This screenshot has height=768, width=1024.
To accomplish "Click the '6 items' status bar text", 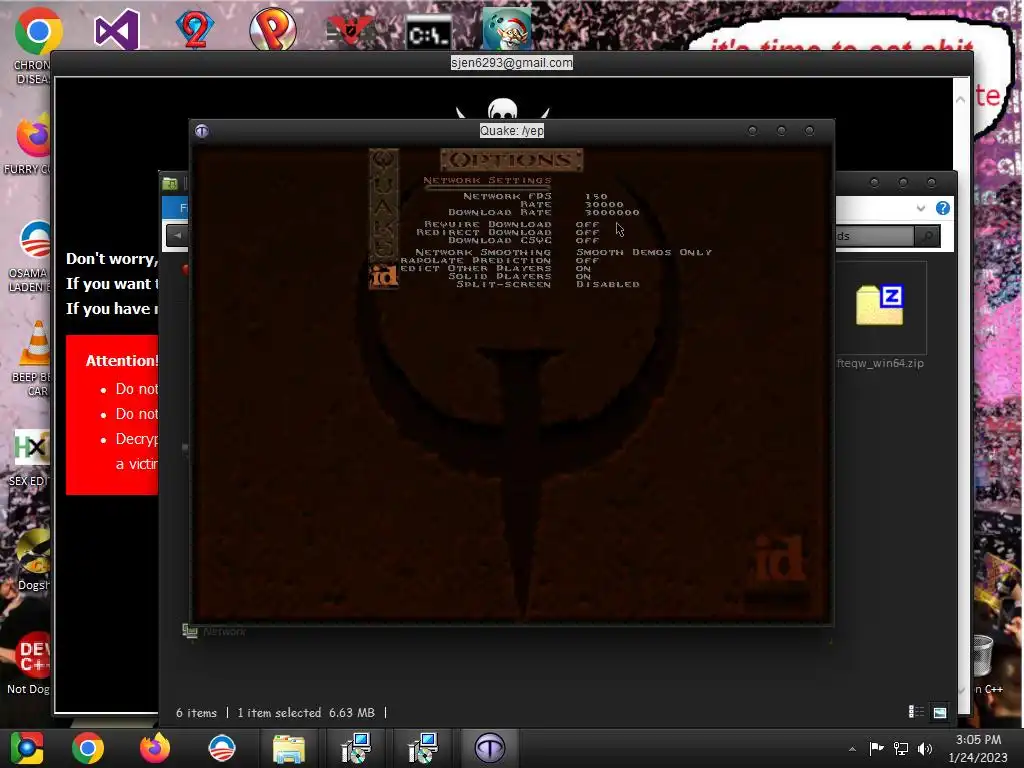I will click(196, 712).
